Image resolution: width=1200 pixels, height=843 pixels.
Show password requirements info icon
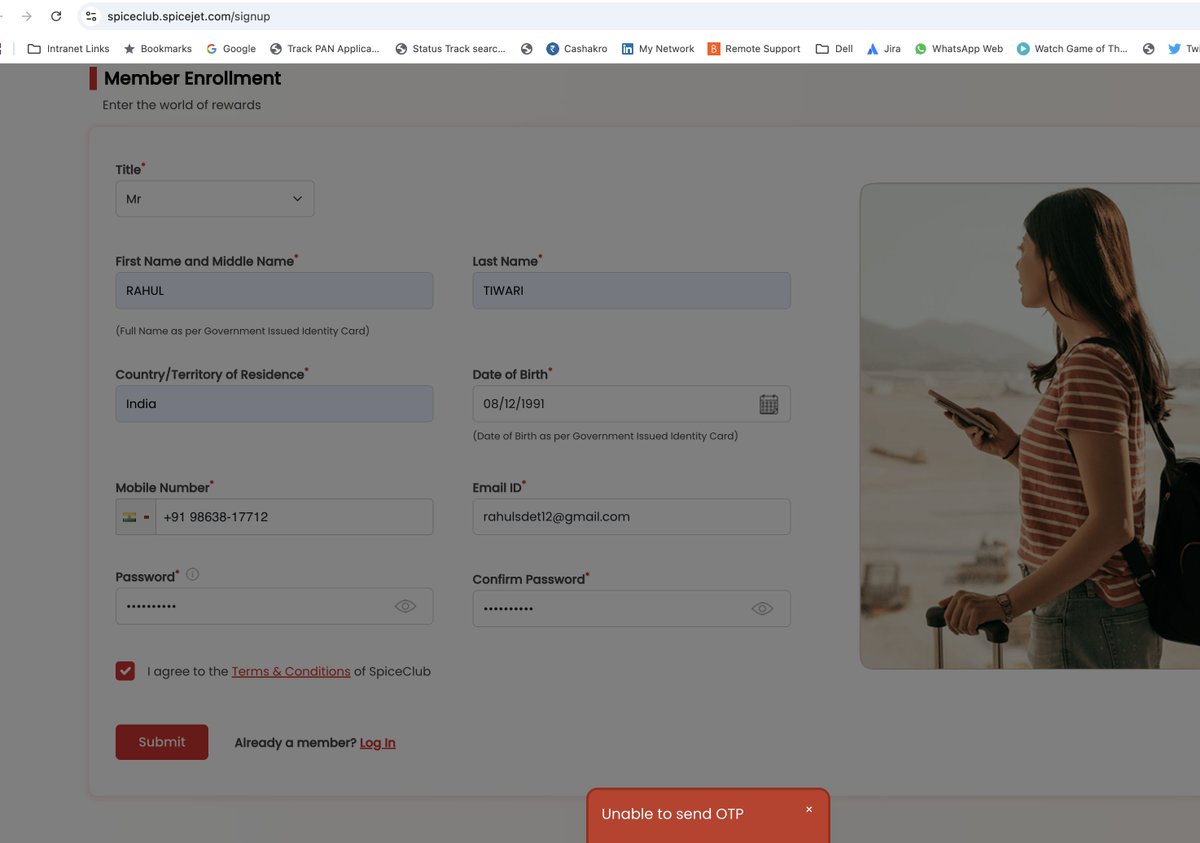193,574
